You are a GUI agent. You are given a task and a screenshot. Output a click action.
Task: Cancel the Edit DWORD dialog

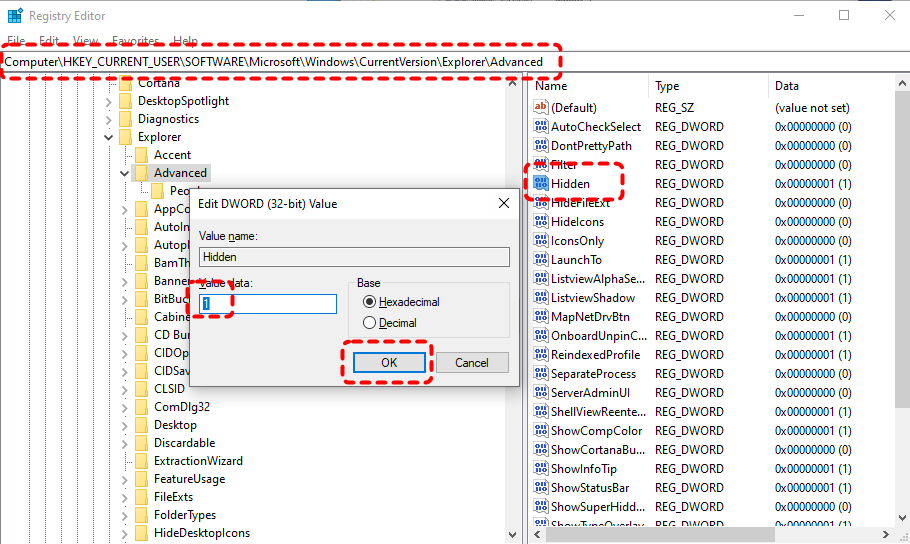click(472, 362)
